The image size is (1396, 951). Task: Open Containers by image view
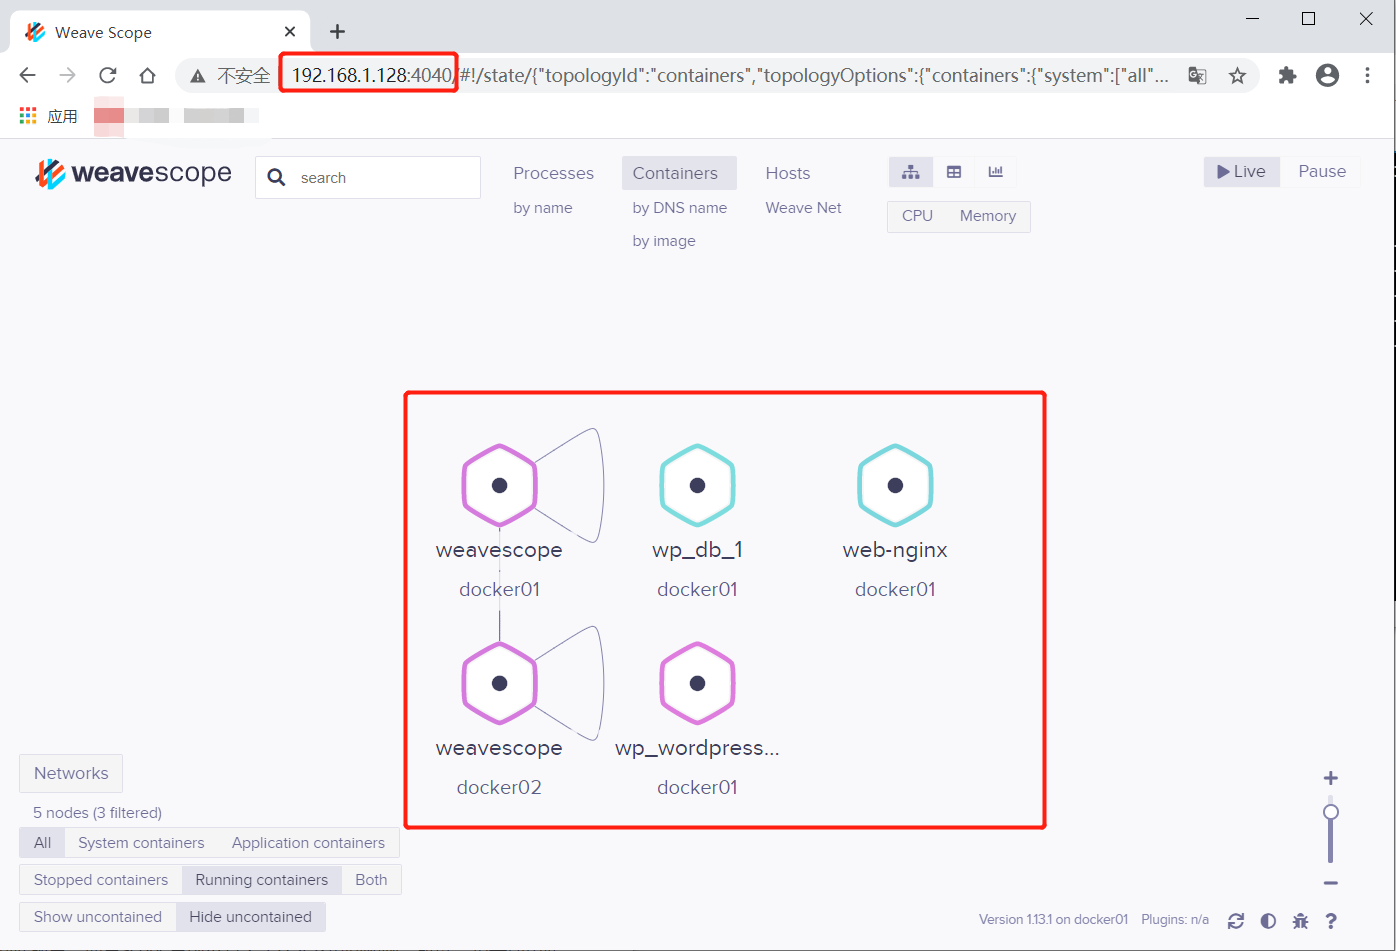click(x=664, y=241)
